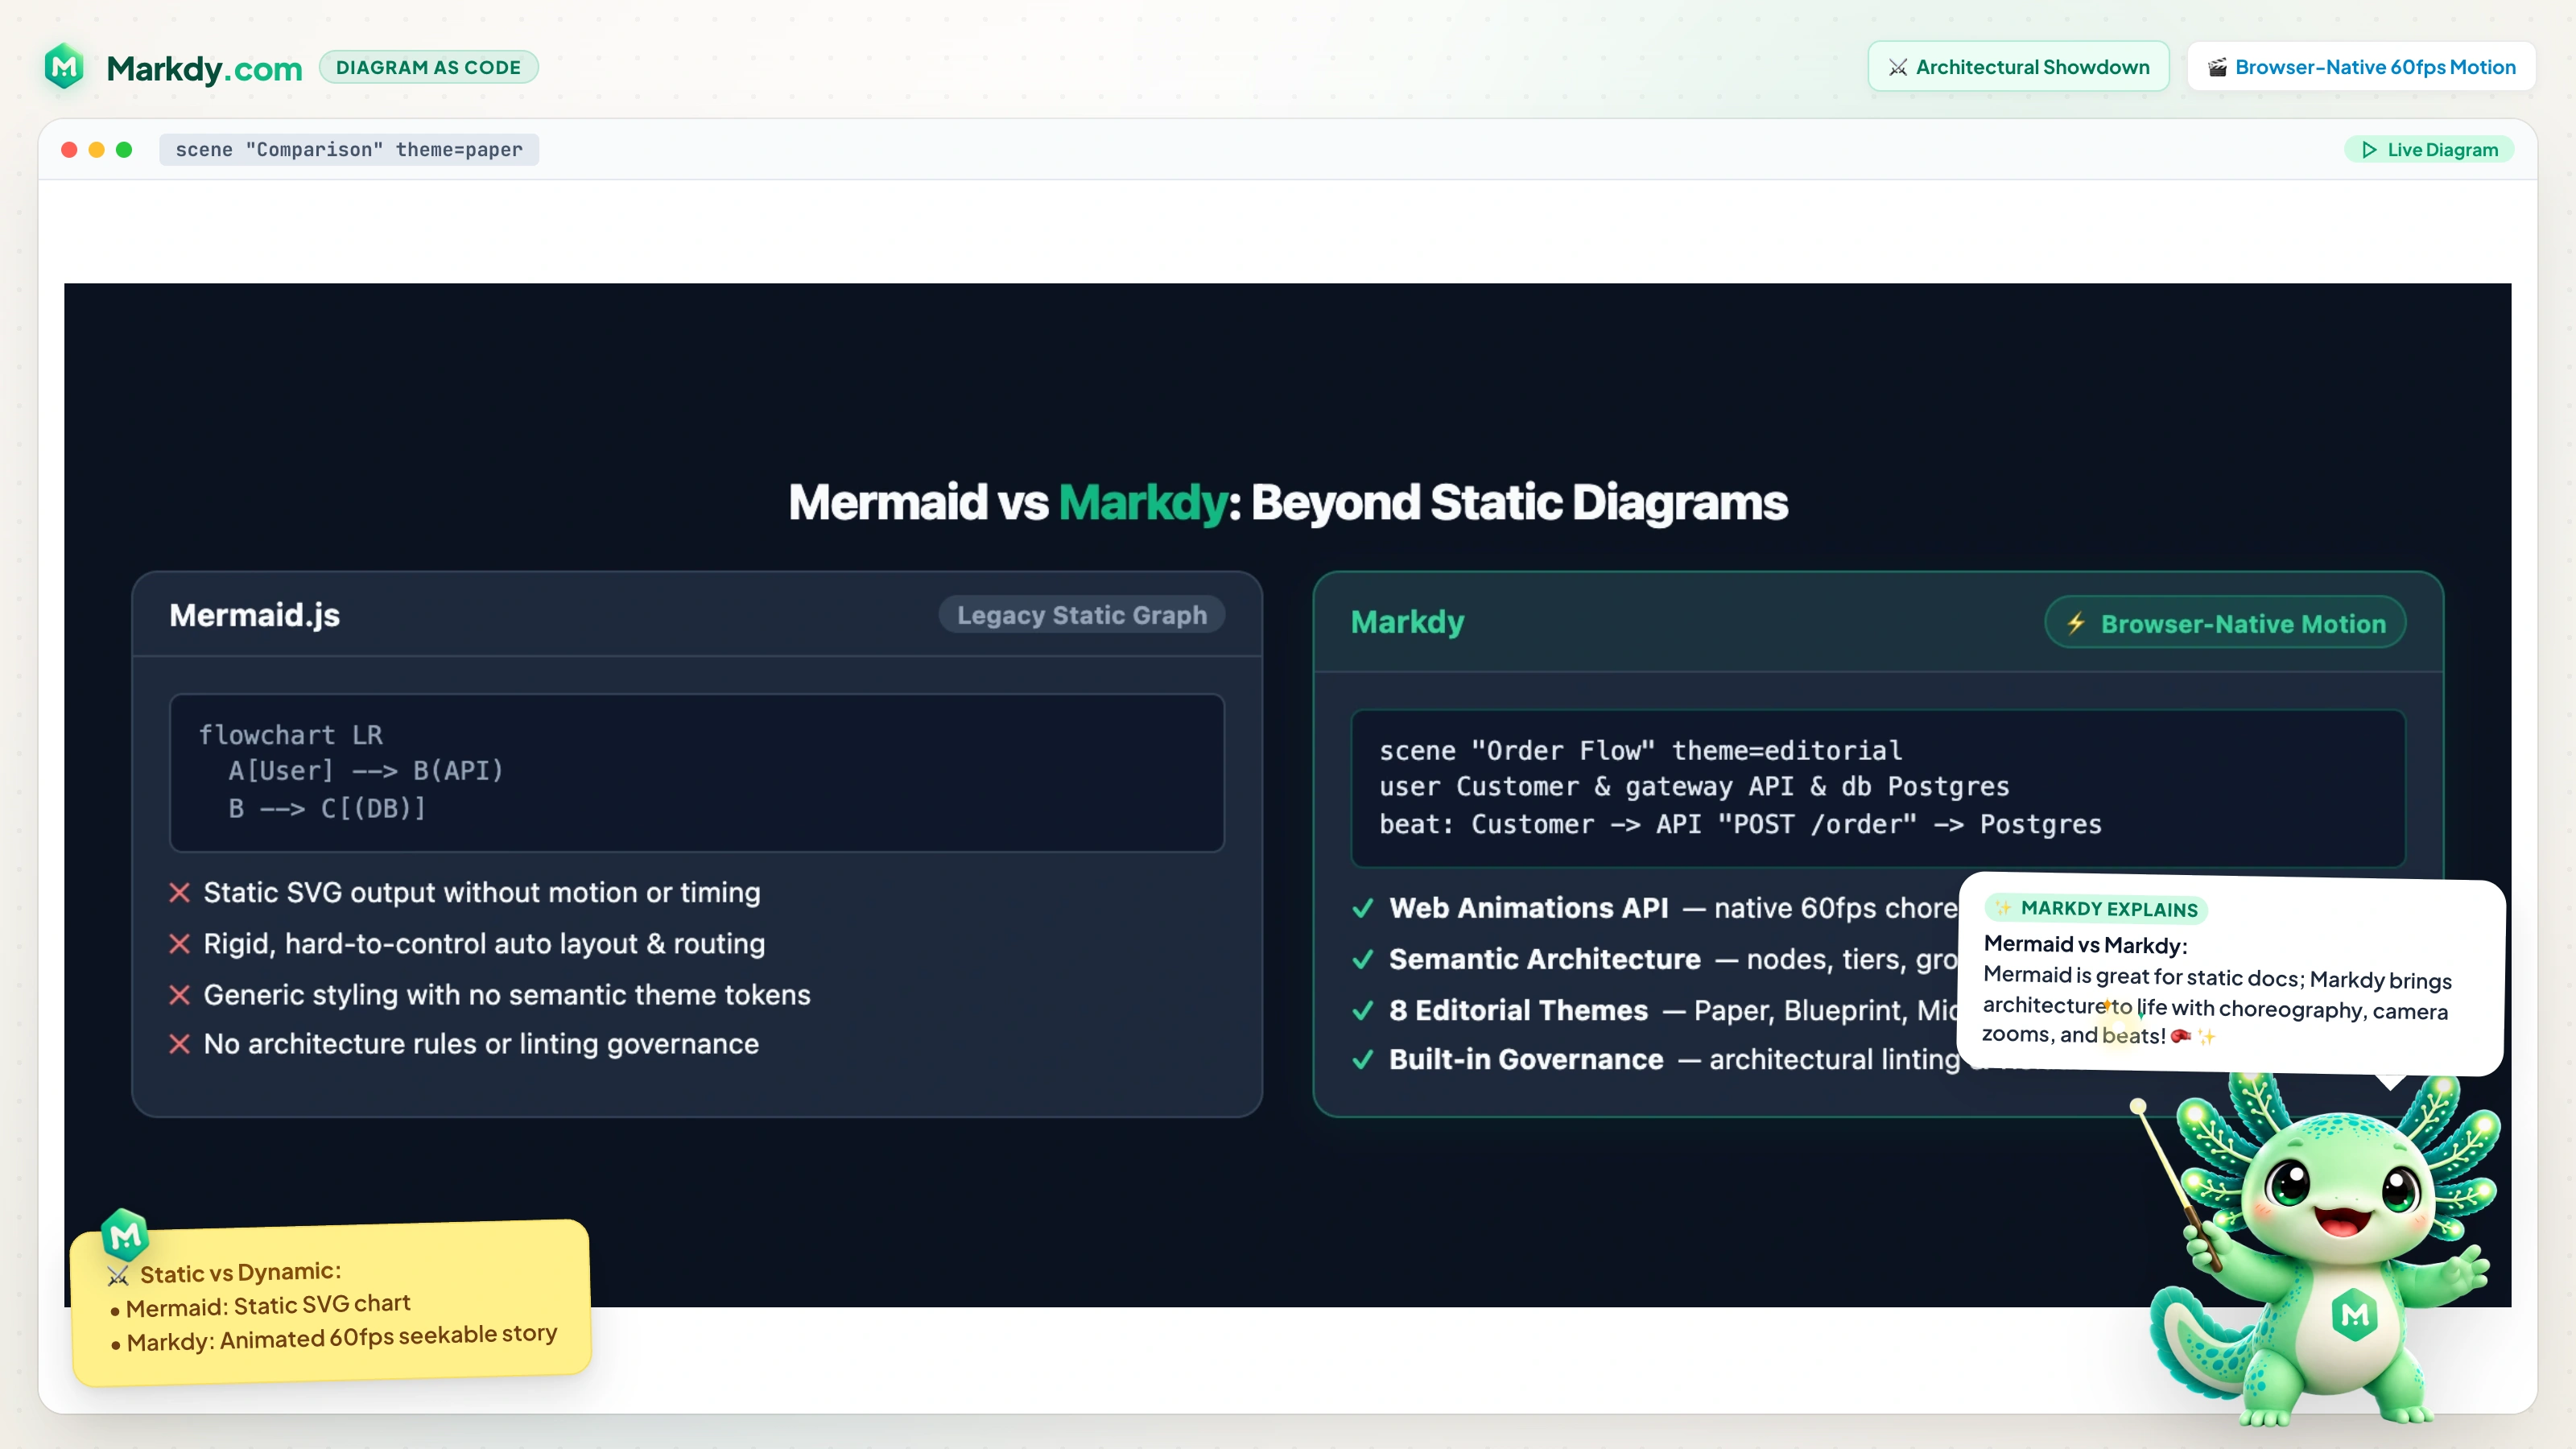Click the scene "Order Flow" theme=editorial line
The height and width of the screenshot is (1449, 2576).
point(1640,750)
